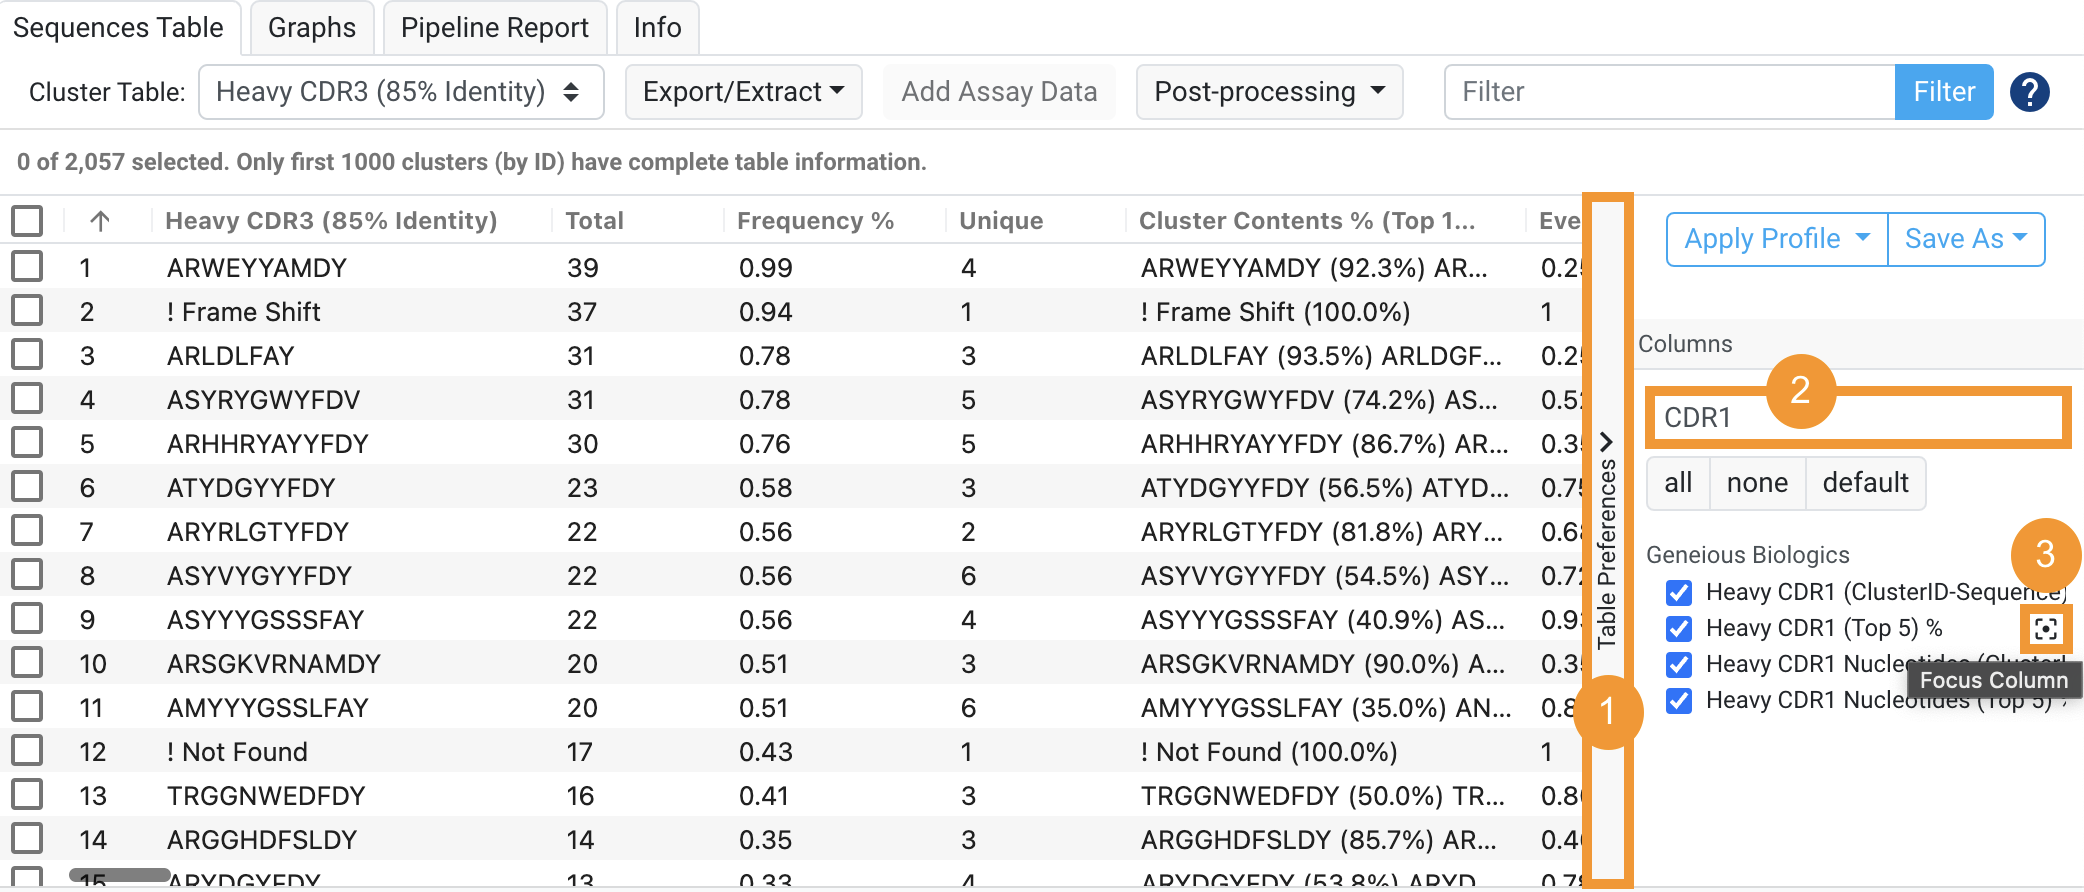This screenshot has height=892, width=2084.
Task: Open the Post-processing dropdown
Action: coord(1269,92)
